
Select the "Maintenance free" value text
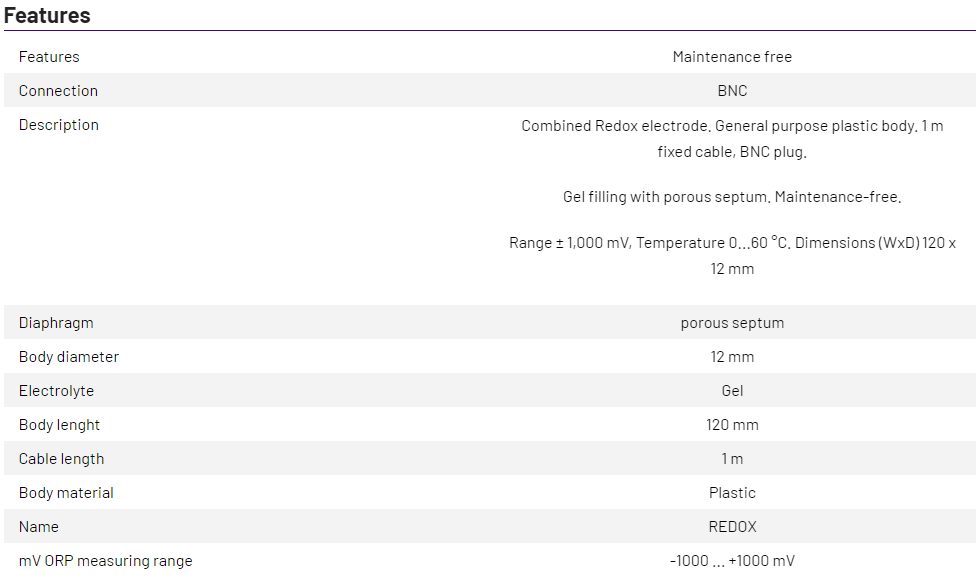pyautogui.click(x=732, y=57)
